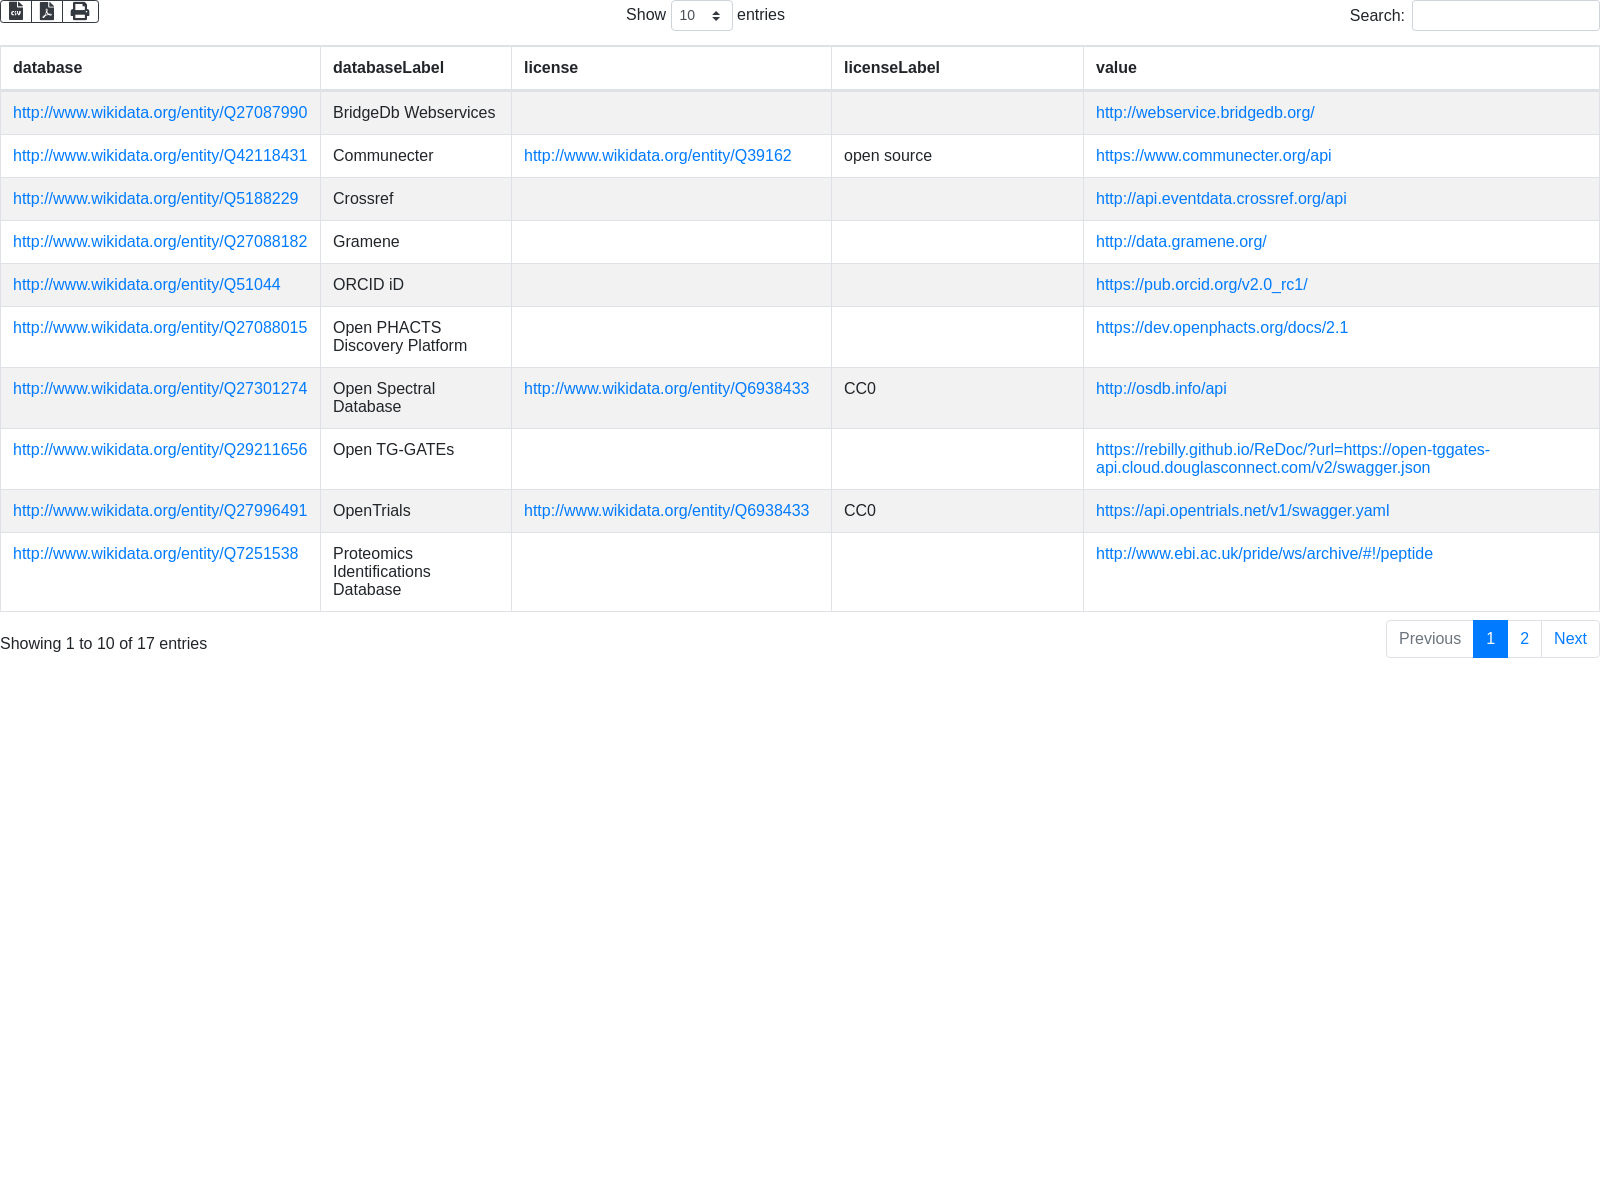Open Wikidata link Q27087990
The width and height of the screenshot is (1600, 1200).
[160, 113]
